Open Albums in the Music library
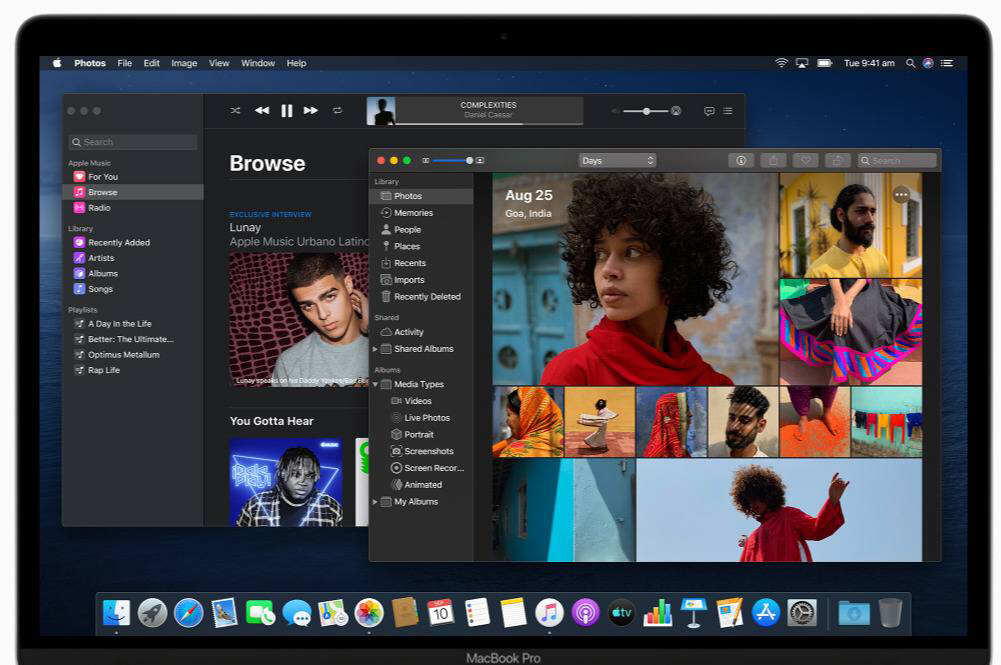This screenshot has height=665, width=1001. coord(133,273)
